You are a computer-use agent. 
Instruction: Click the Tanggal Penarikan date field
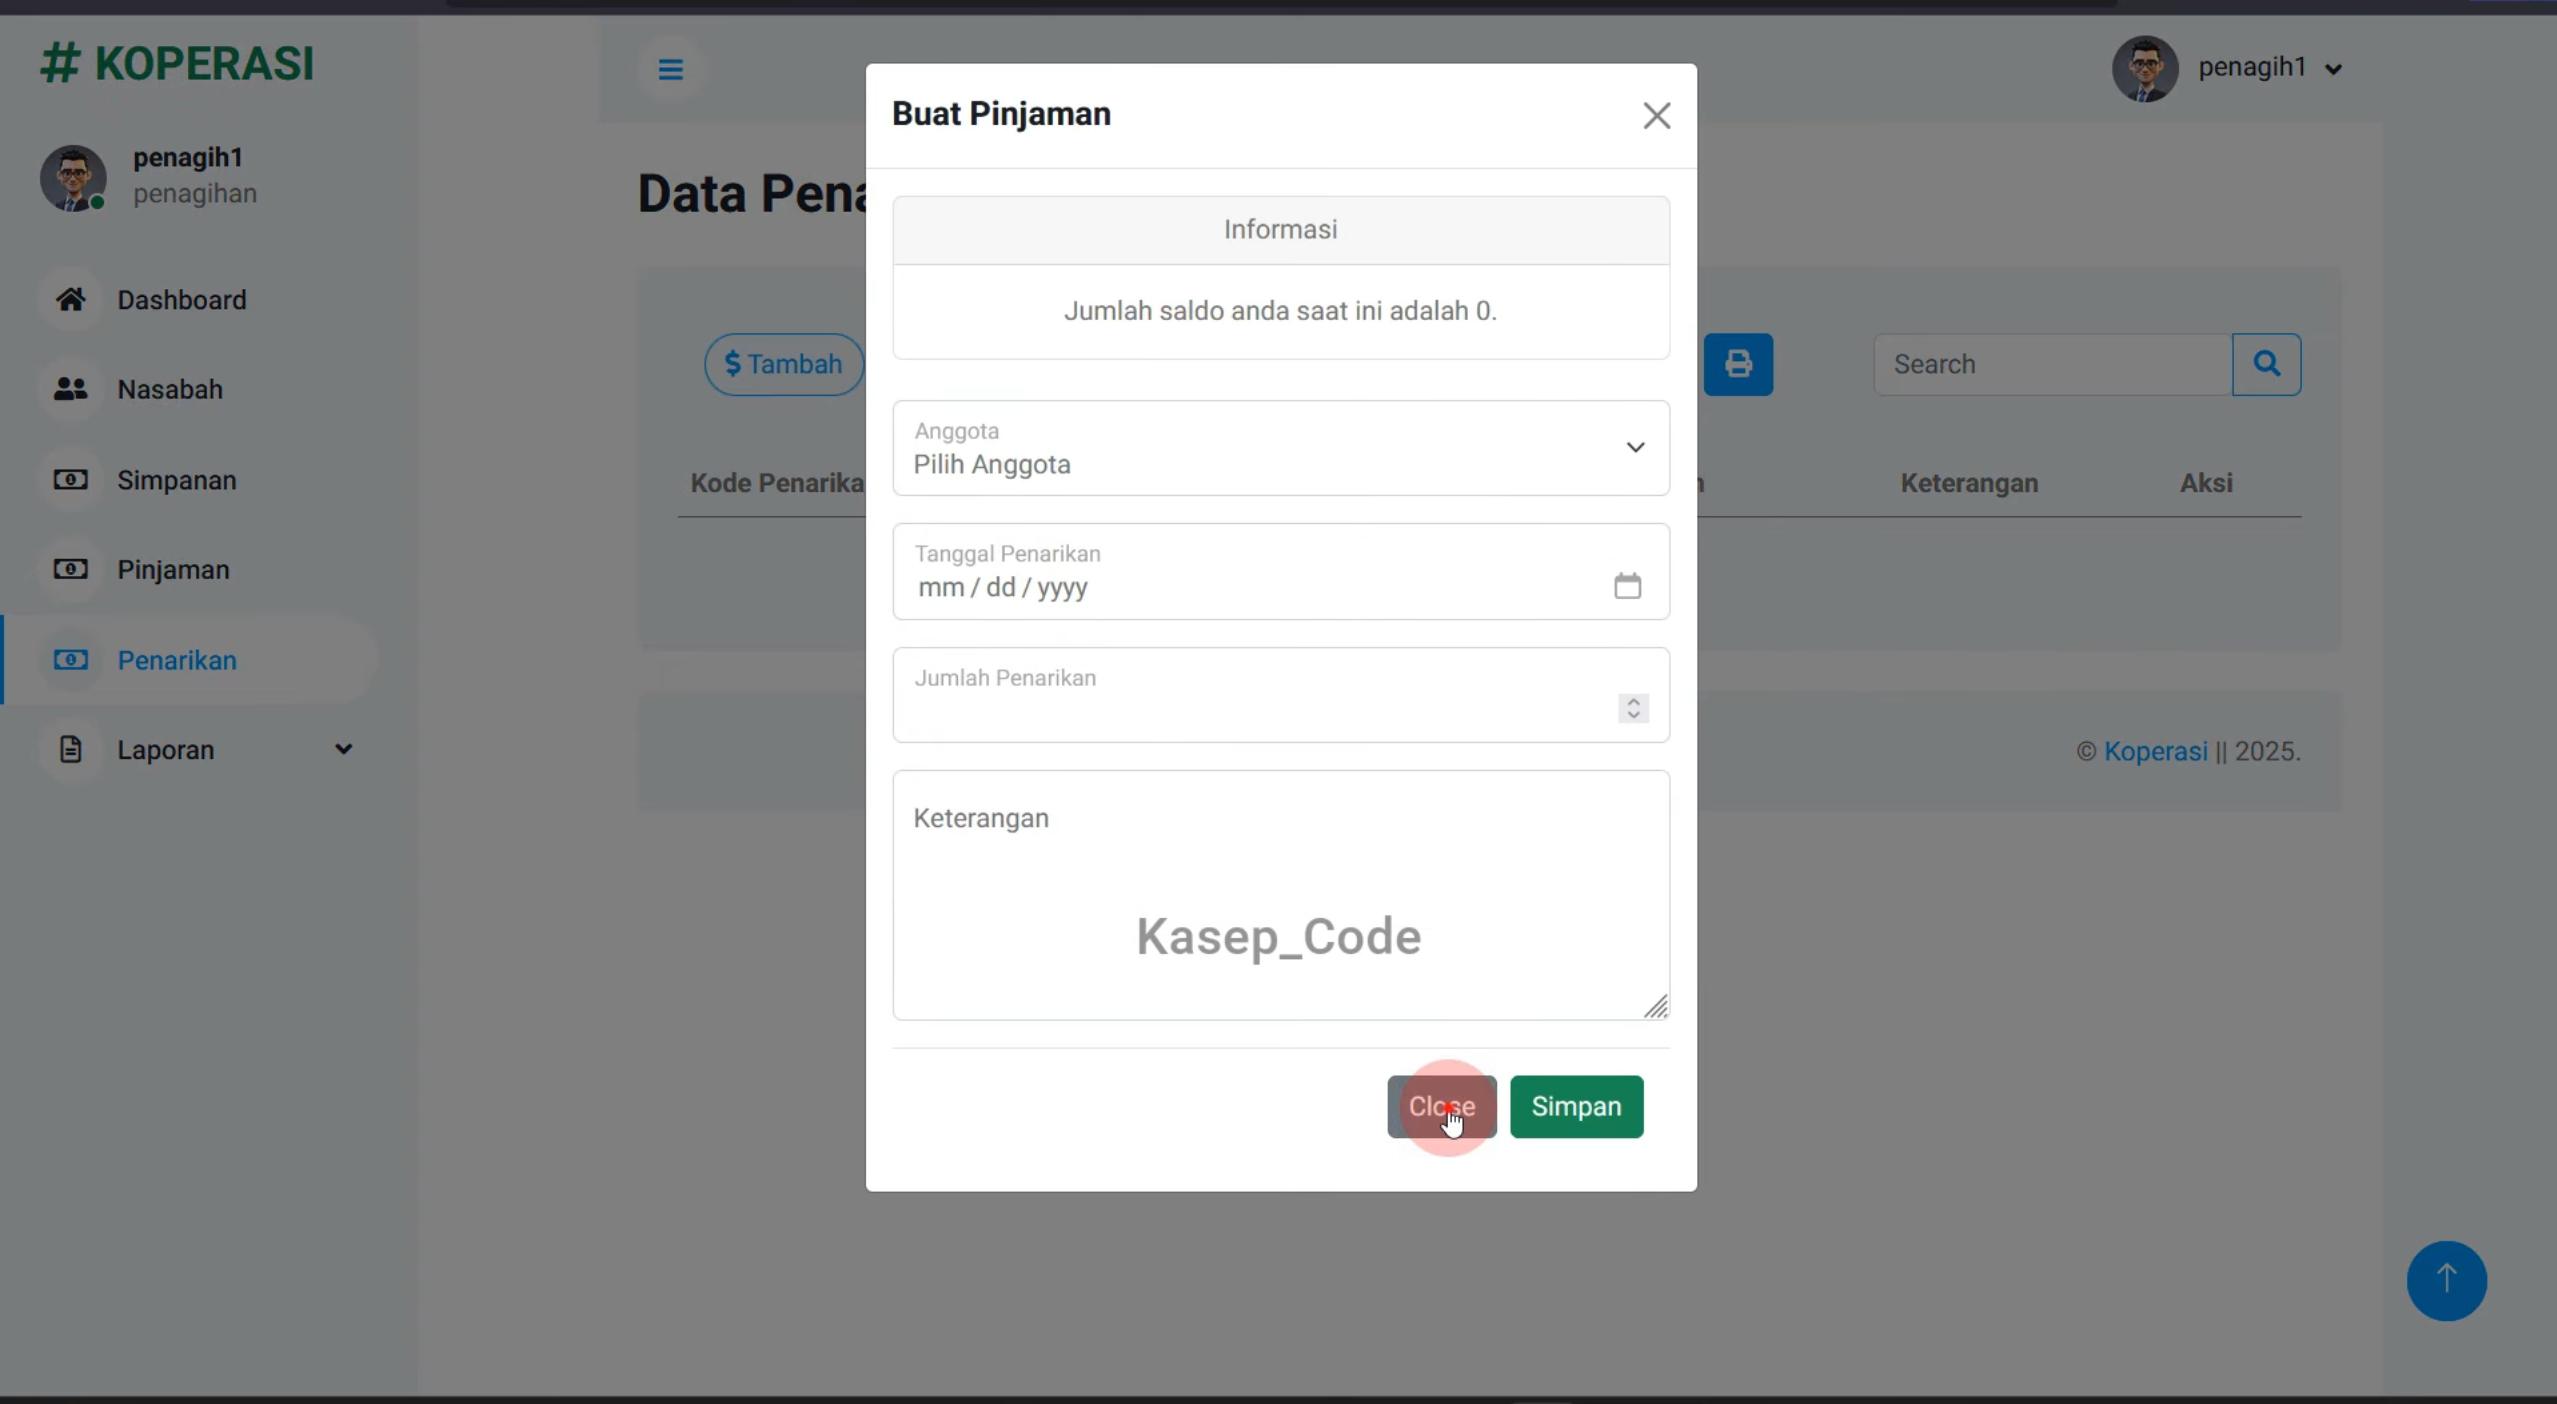tap(1280, 572)
